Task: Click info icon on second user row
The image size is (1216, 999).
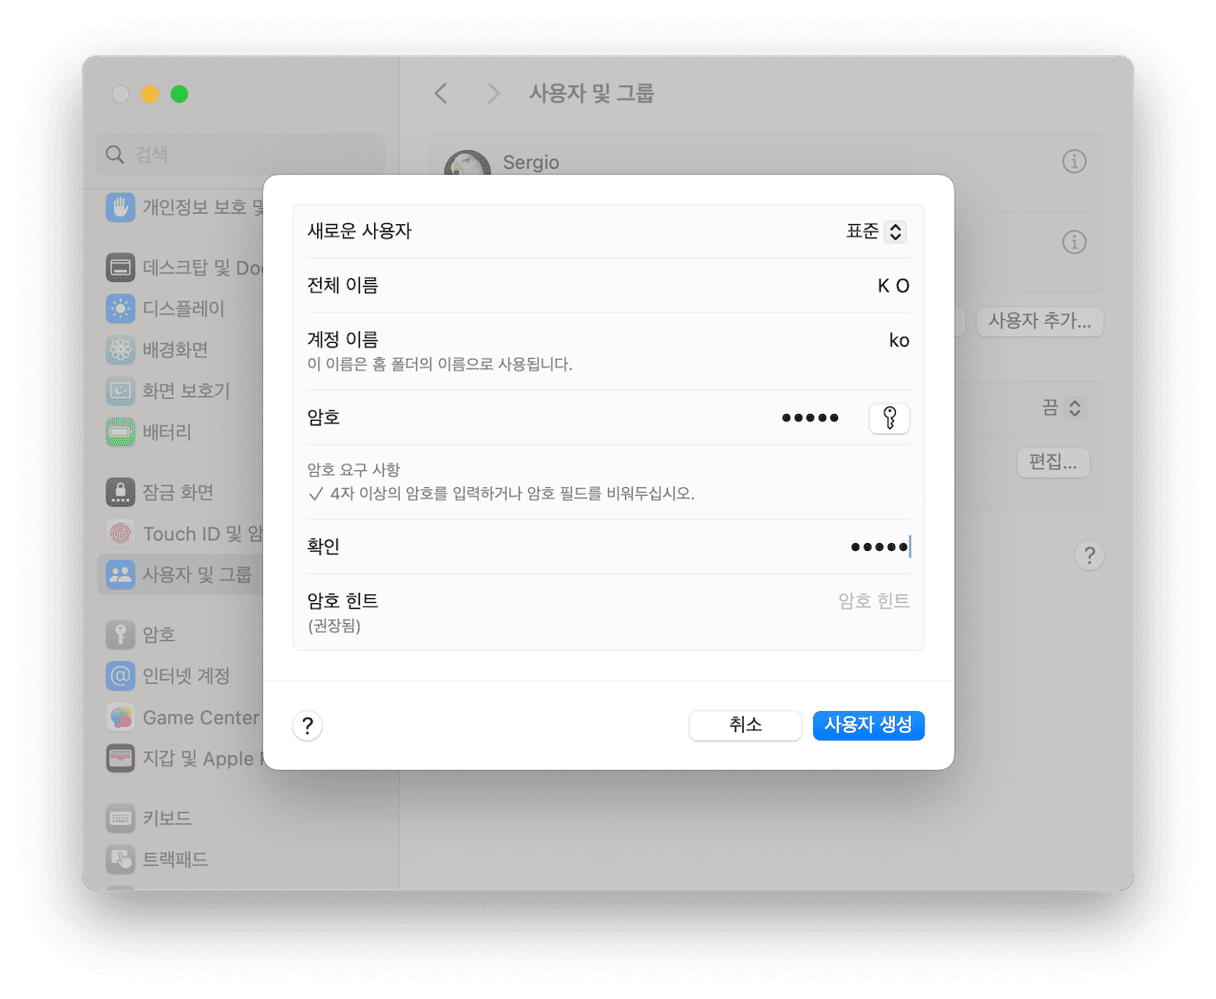Action: [1074, 242]
